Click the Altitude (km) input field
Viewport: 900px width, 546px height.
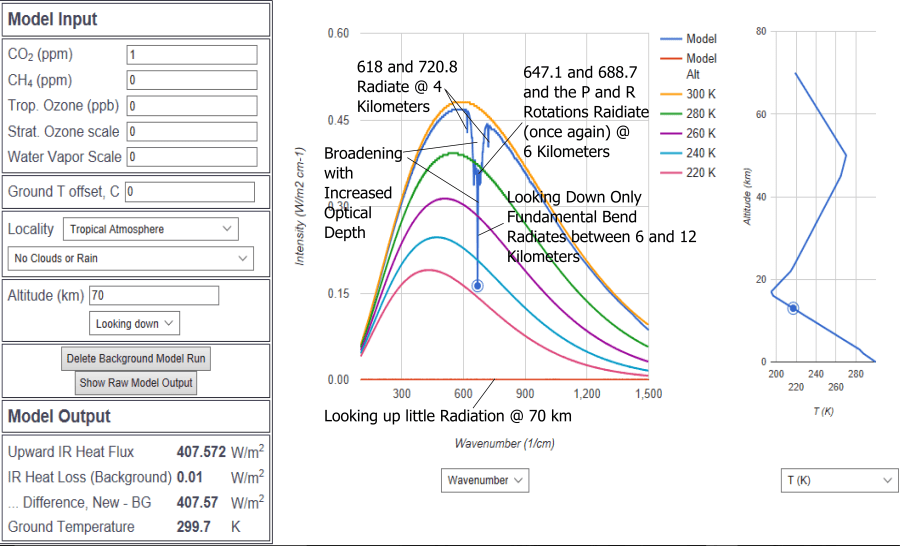pos(153,296)
